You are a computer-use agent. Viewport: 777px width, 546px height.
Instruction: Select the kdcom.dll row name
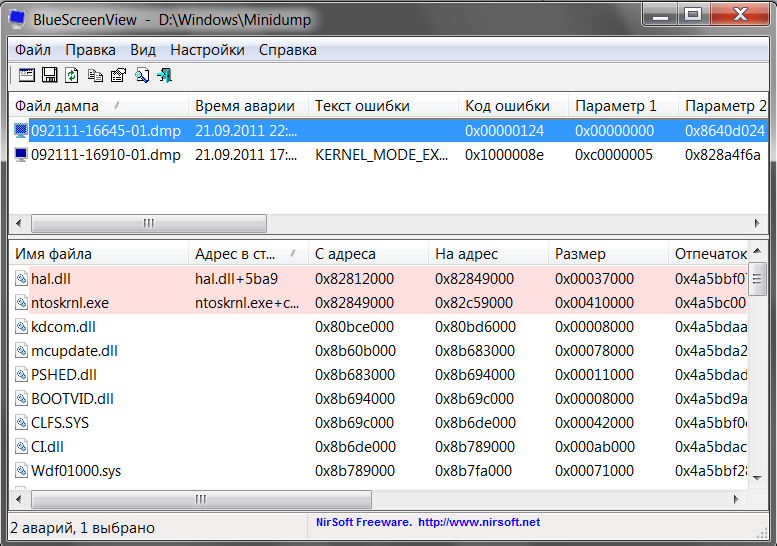[63, 327]
